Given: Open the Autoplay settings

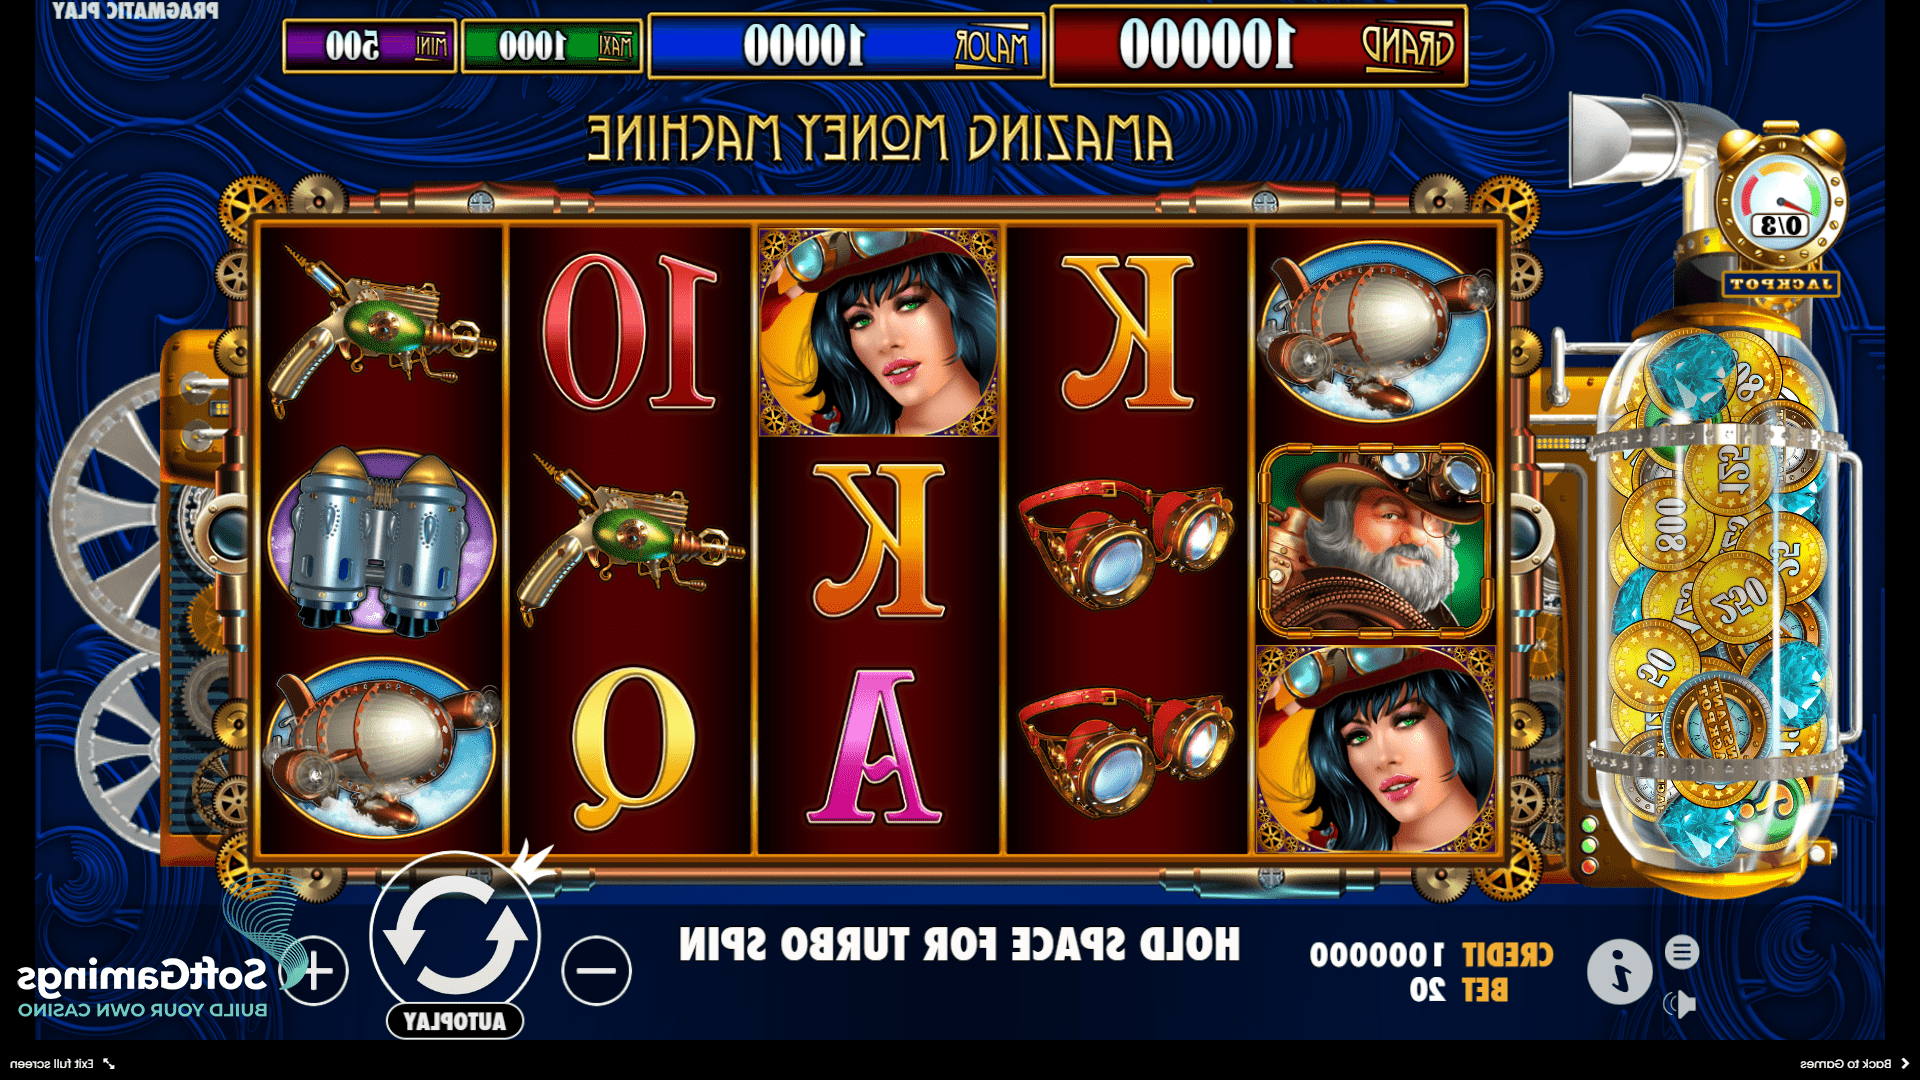Looking at the screenshot, I should [x=455, y=1021].
